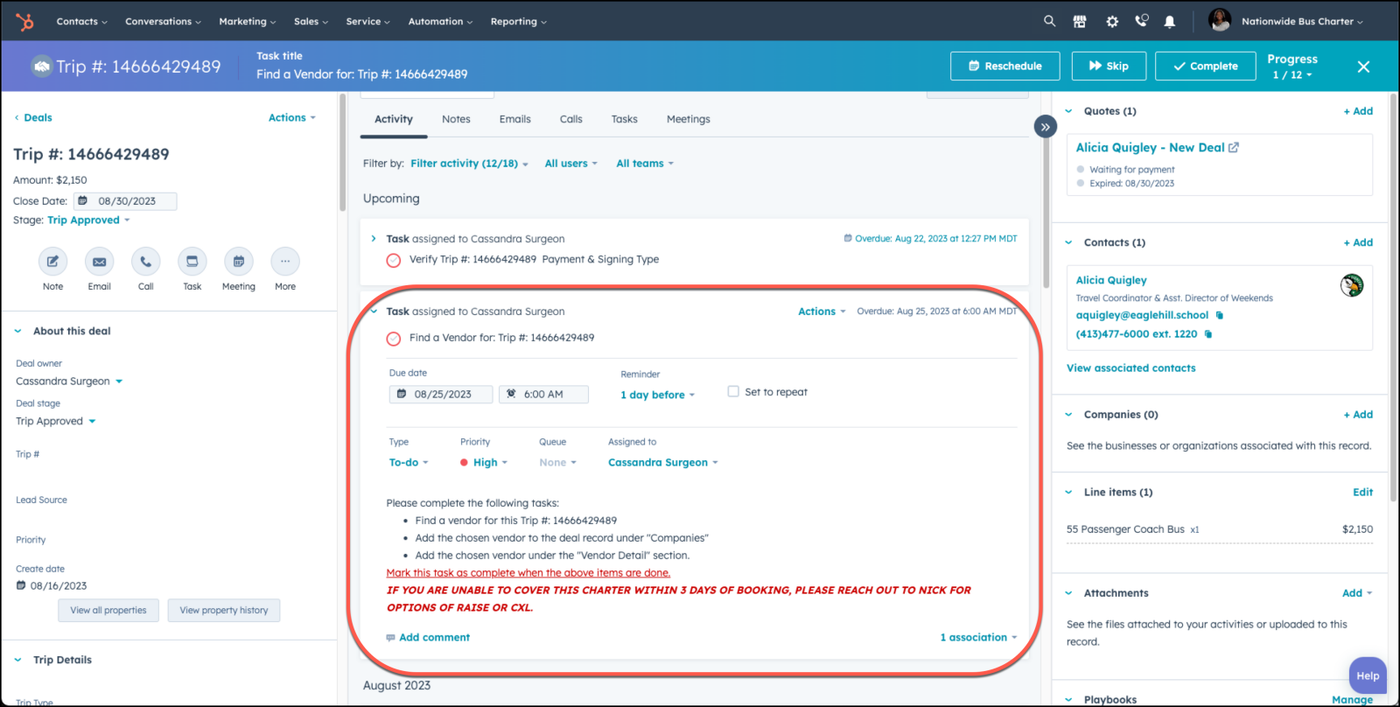The width and height of the screenshot is (1400, 707).
Task: Open the task Type To-do dropdown
Action: coord(409,463)
